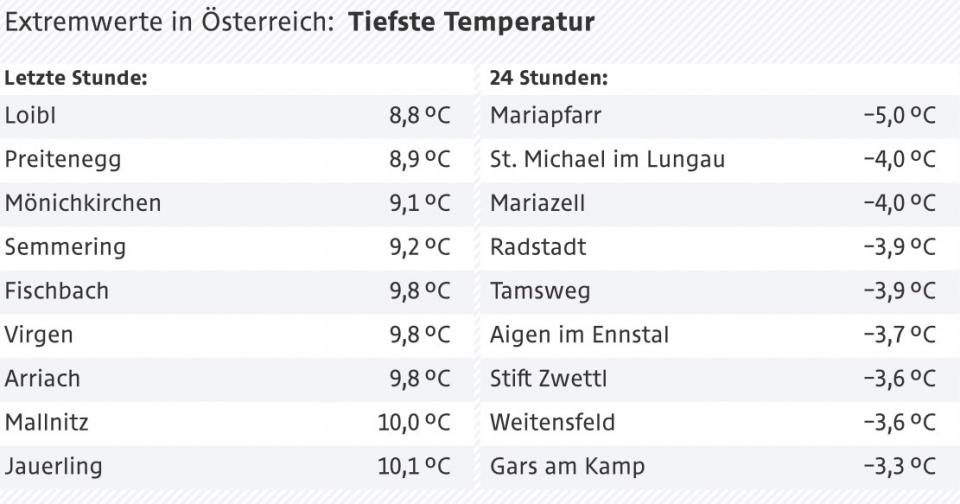Image resolution: width=960 pixels, height=504 pixels.
Task: Open Fischbach station details
Action: click(56, 291)
